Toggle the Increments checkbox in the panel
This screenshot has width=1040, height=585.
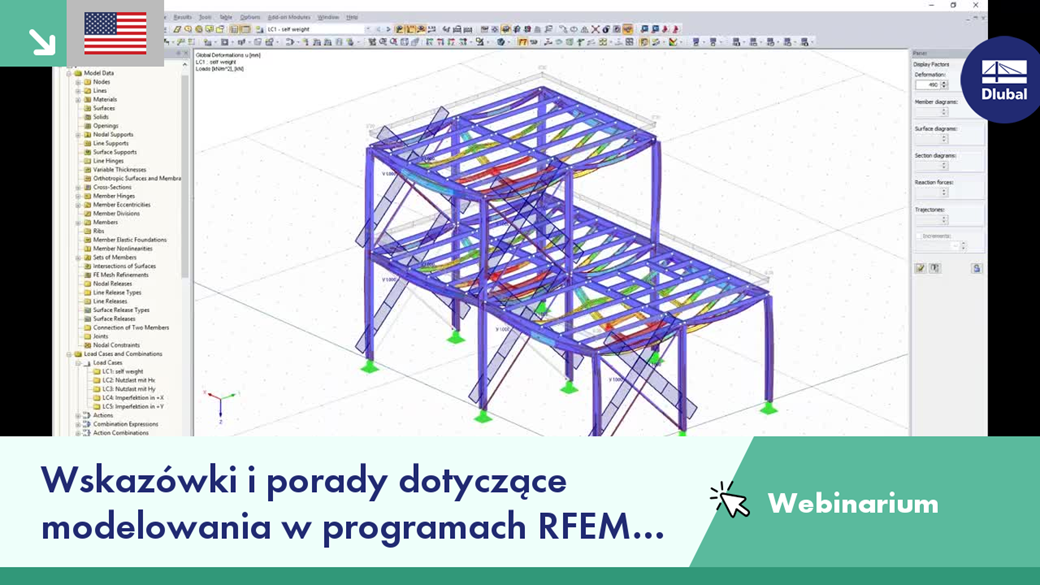pos(919,236)
